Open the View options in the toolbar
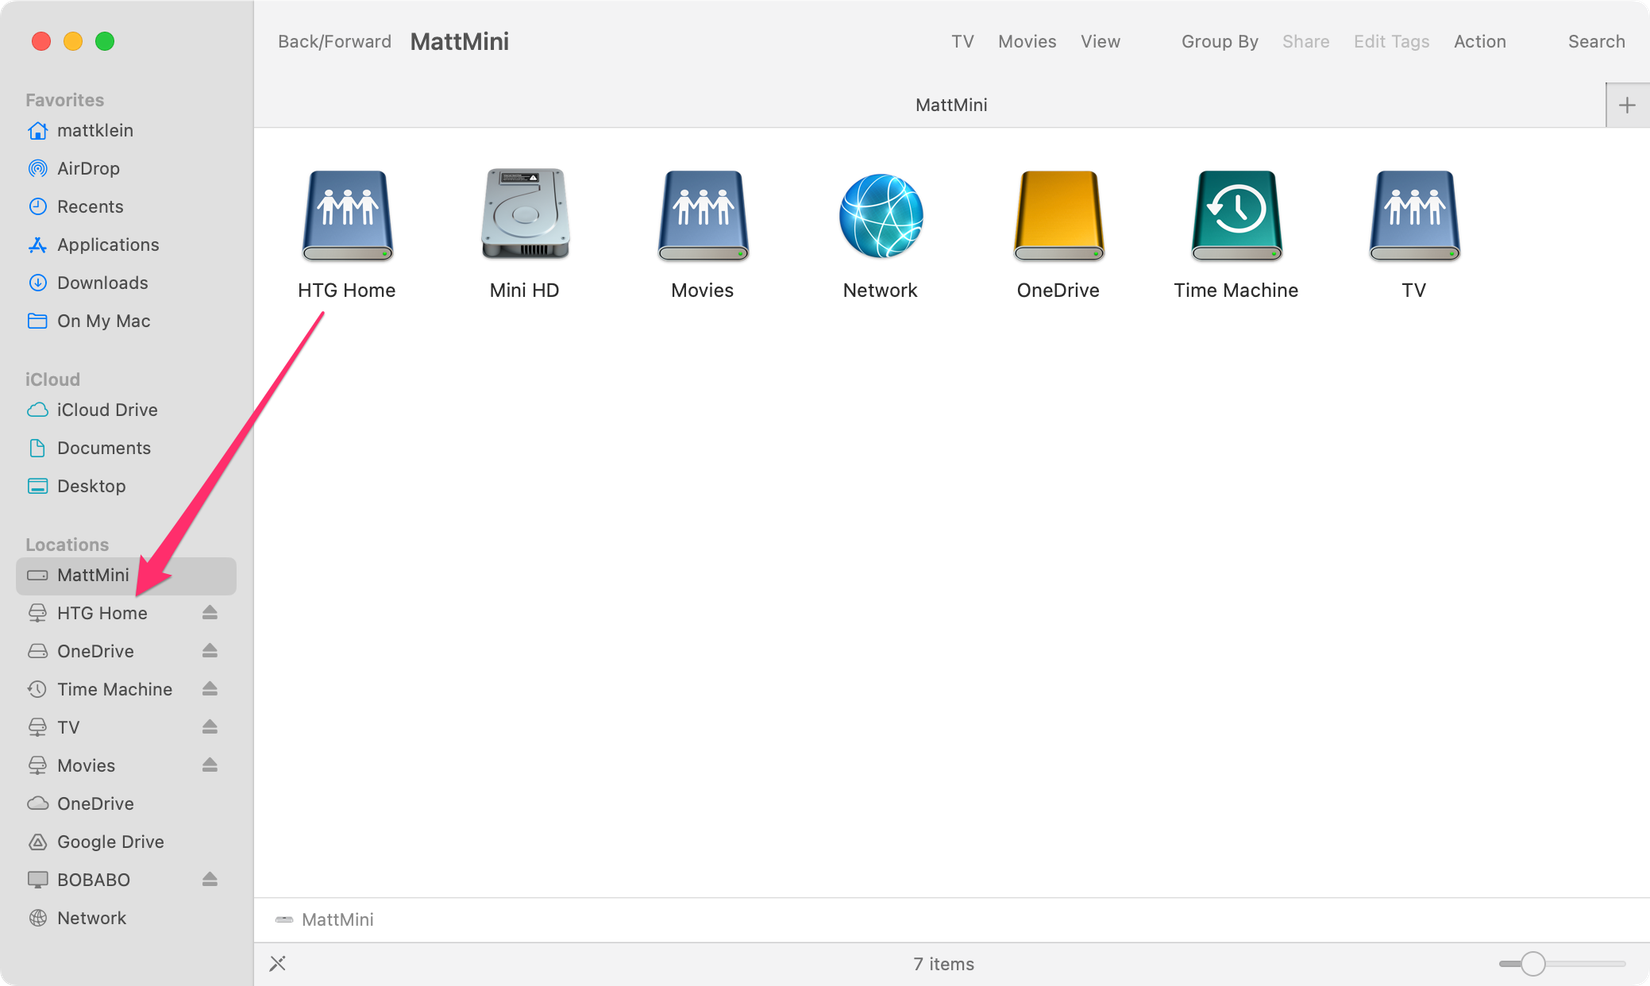The width and height of the screenshot is (1650, 986). 1100,41
